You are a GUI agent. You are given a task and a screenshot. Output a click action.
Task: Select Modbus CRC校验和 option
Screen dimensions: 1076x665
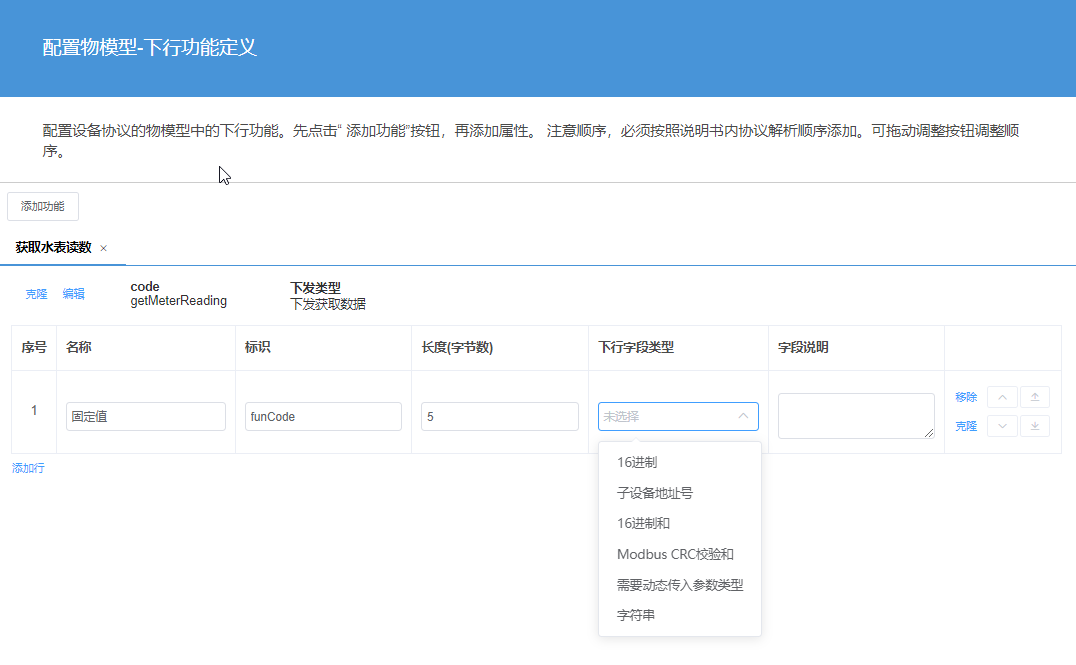[675, 554]
